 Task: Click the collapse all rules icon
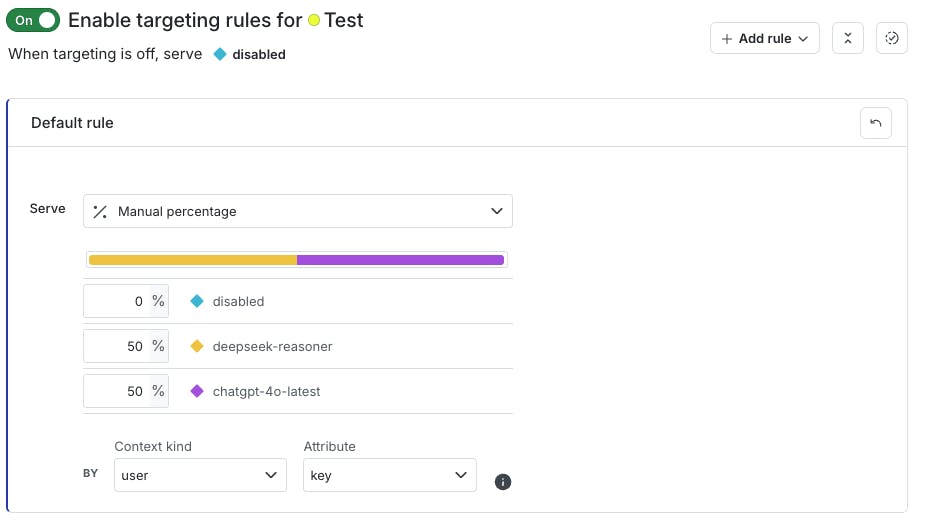coord(847,38)
